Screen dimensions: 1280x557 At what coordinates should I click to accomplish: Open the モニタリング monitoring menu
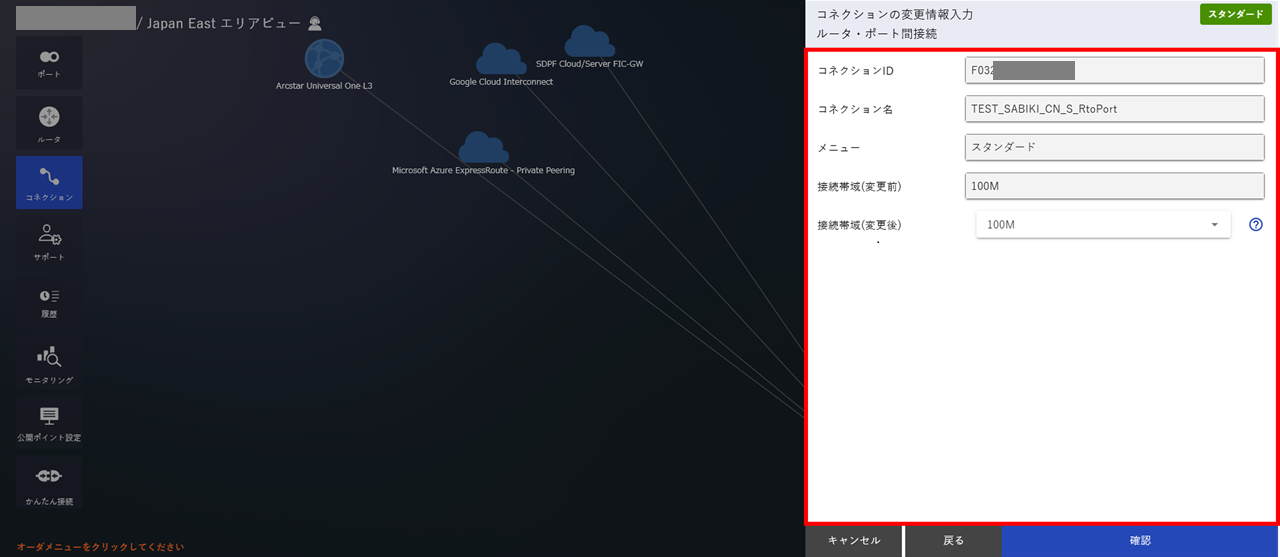49,364
